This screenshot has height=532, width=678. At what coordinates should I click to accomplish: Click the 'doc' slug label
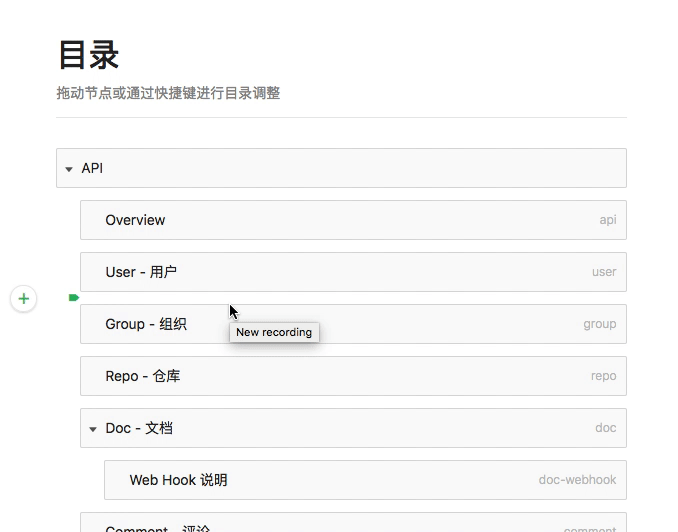pos(605,428)
